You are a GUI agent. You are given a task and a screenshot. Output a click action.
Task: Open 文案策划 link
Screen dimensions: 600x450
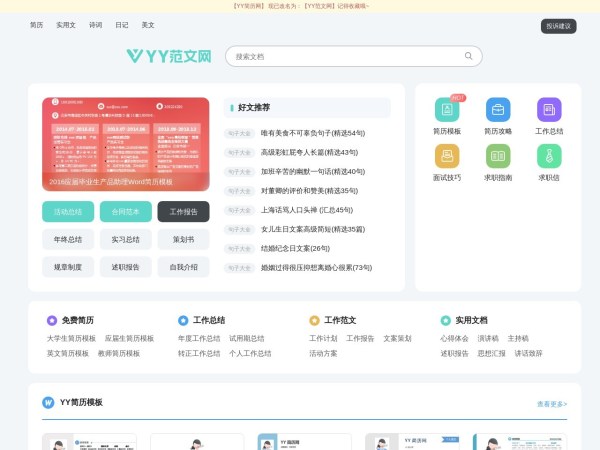pos(397,338)
